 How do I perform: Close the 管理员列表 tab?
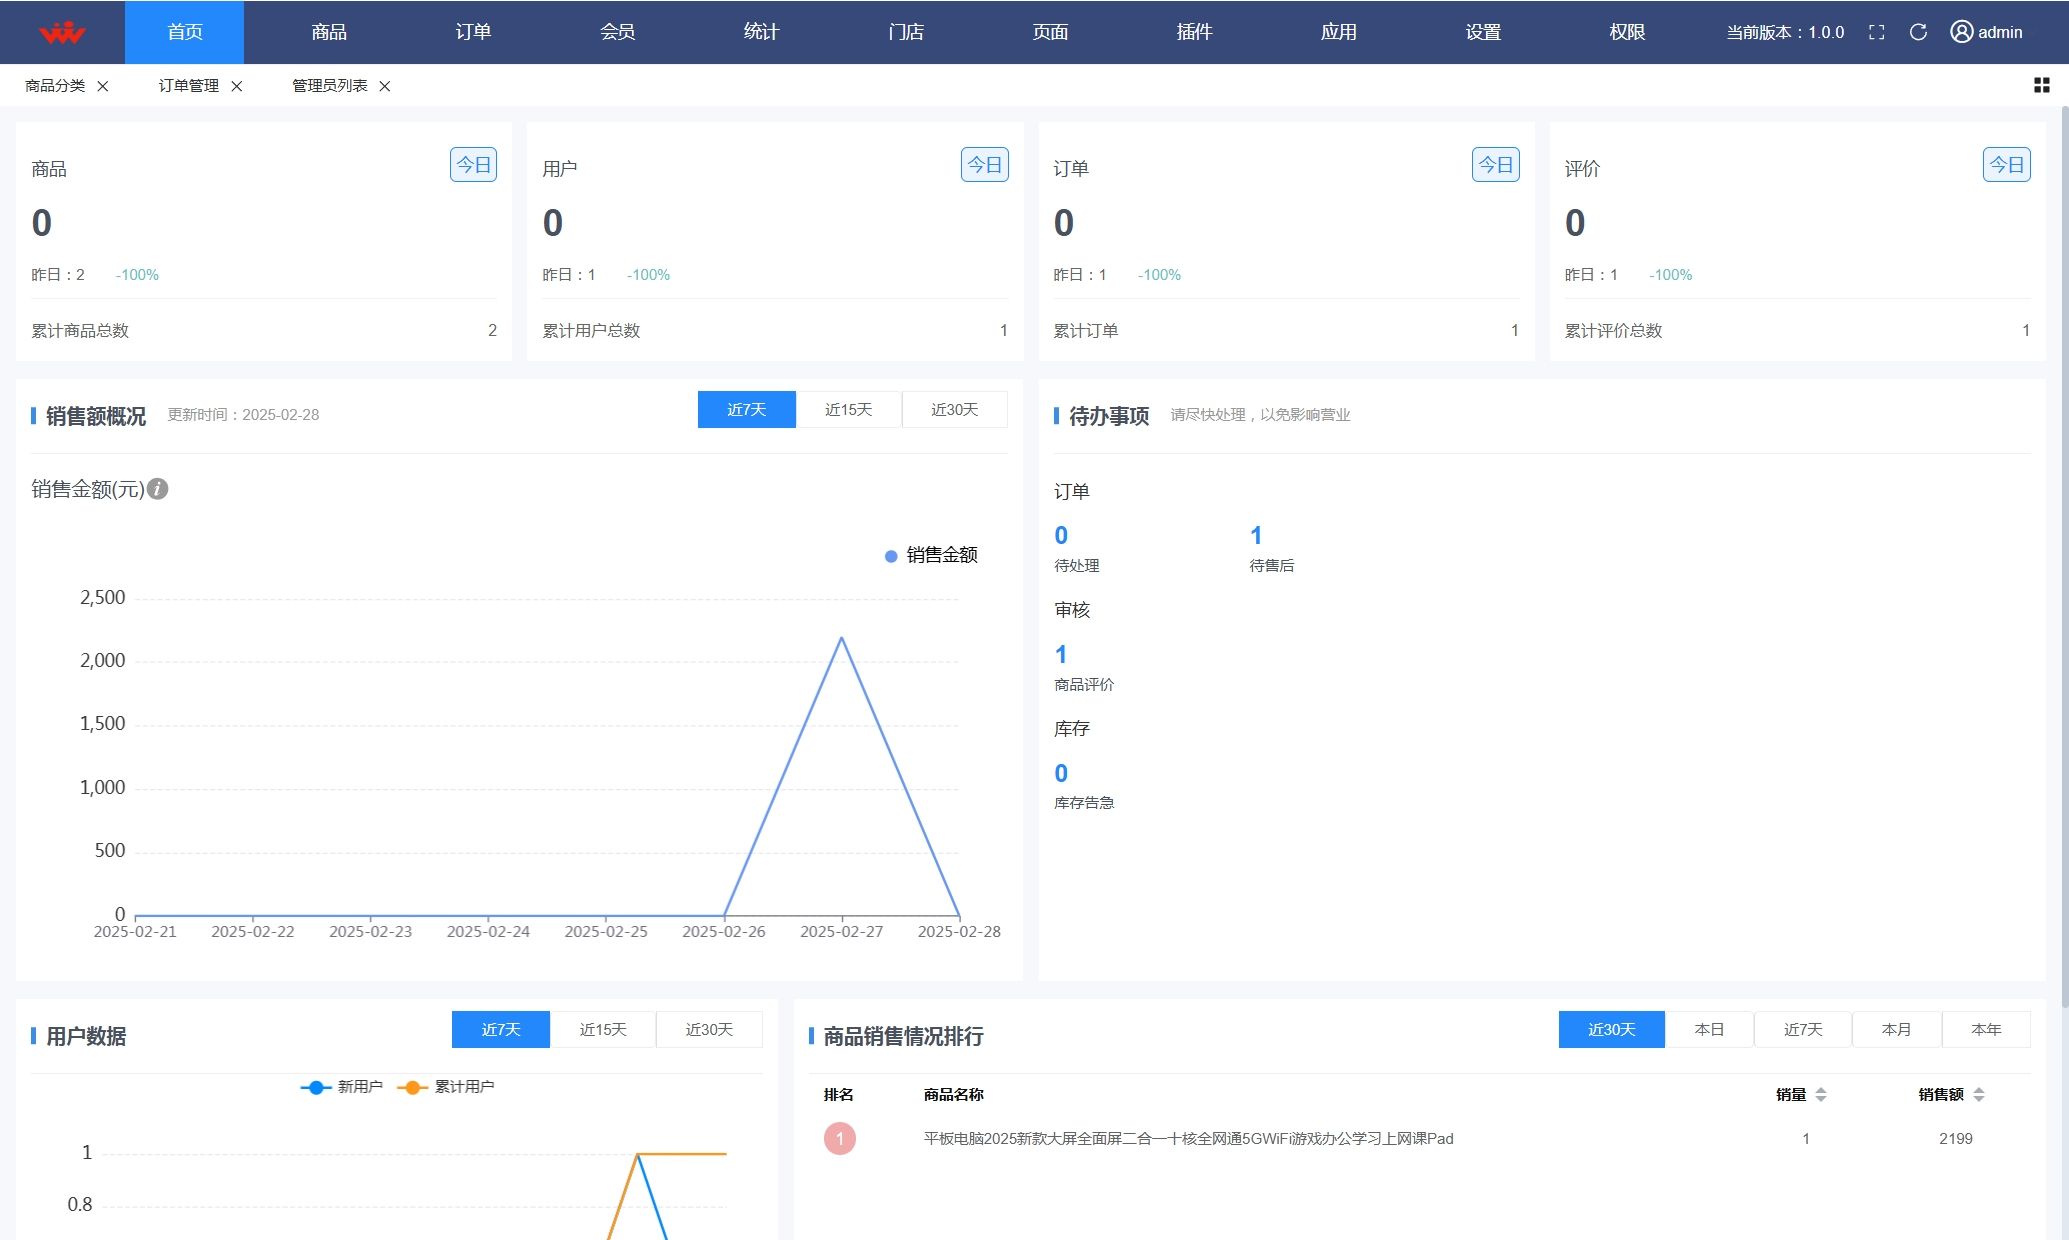click(x=384, y=86)
